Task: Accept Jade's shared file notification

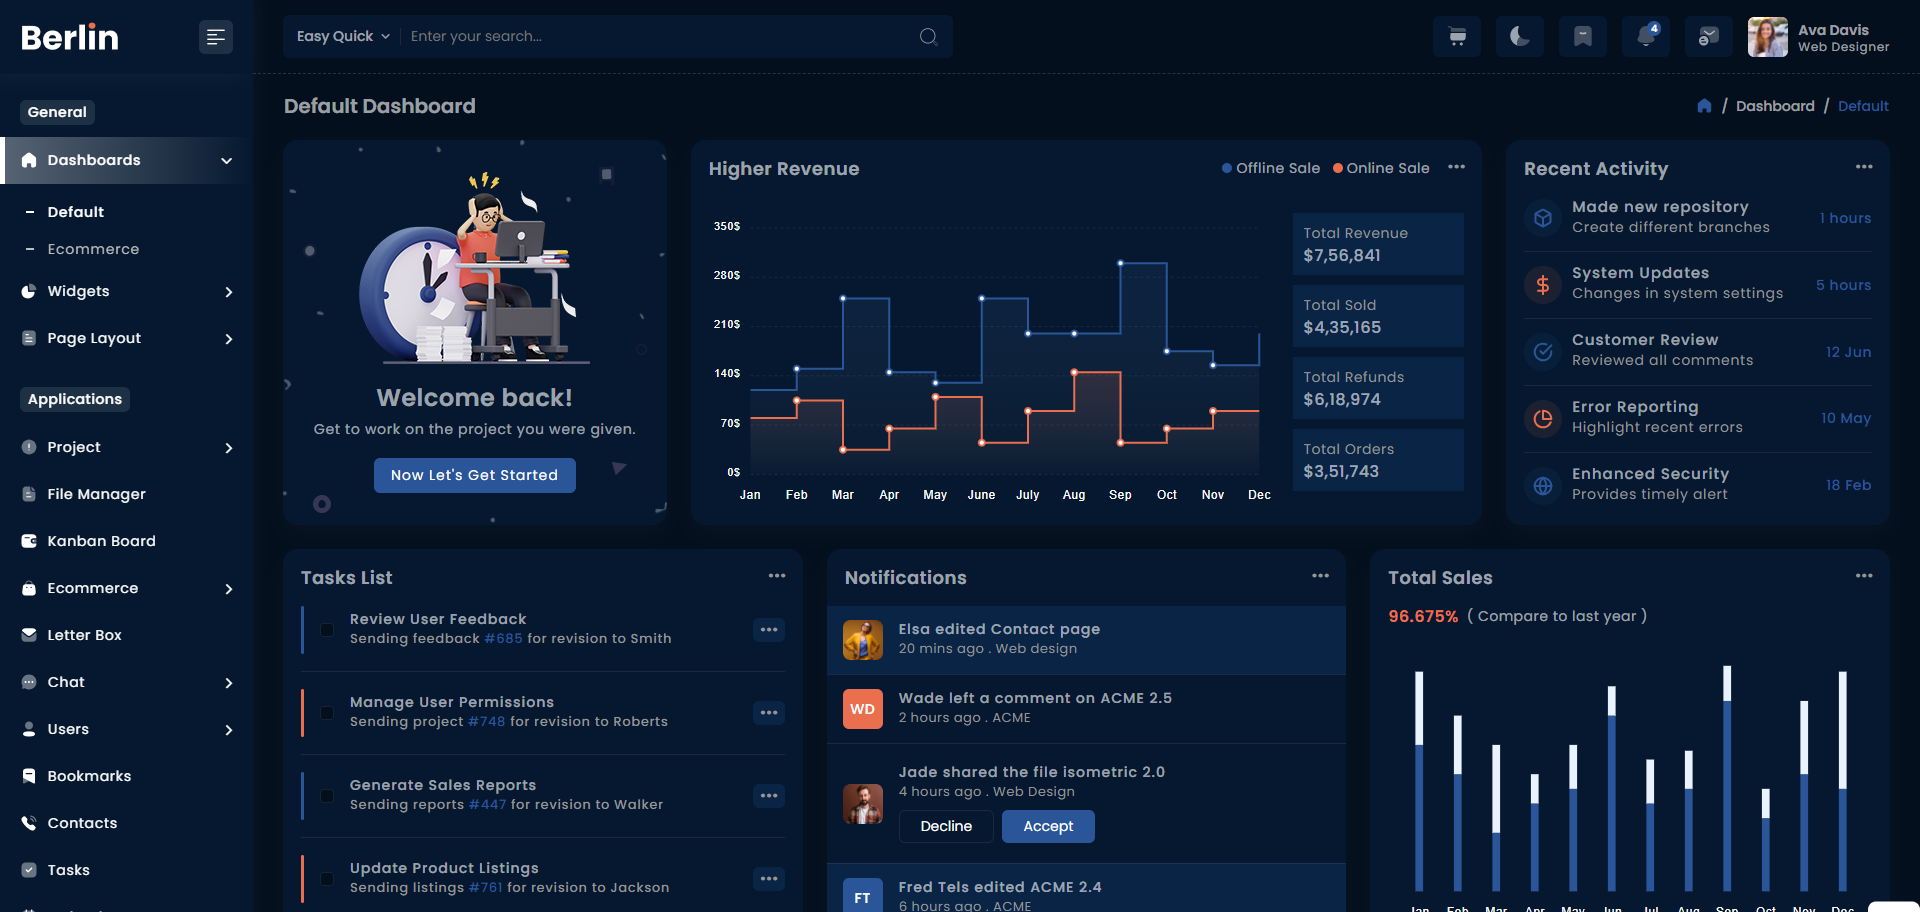Action: [x=1047, y=826]
